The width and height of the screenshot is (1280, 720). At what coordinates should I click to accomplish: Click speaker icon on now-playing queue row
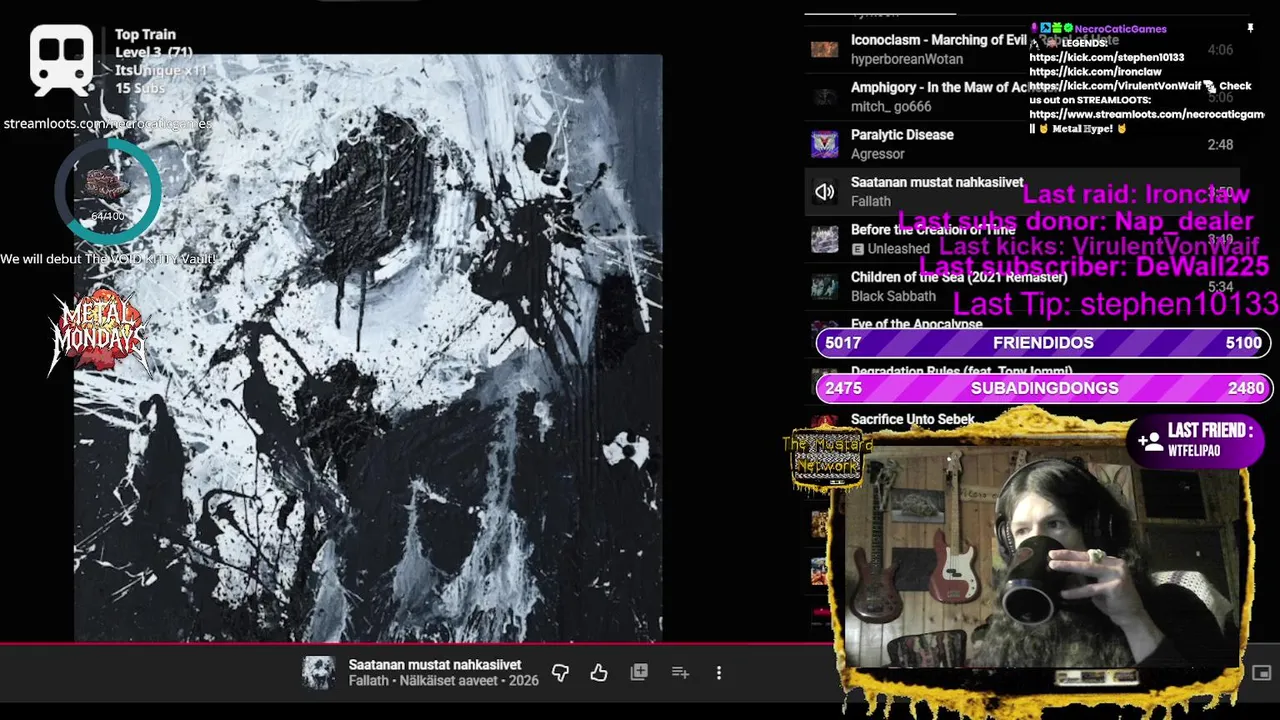pos(824,192)
